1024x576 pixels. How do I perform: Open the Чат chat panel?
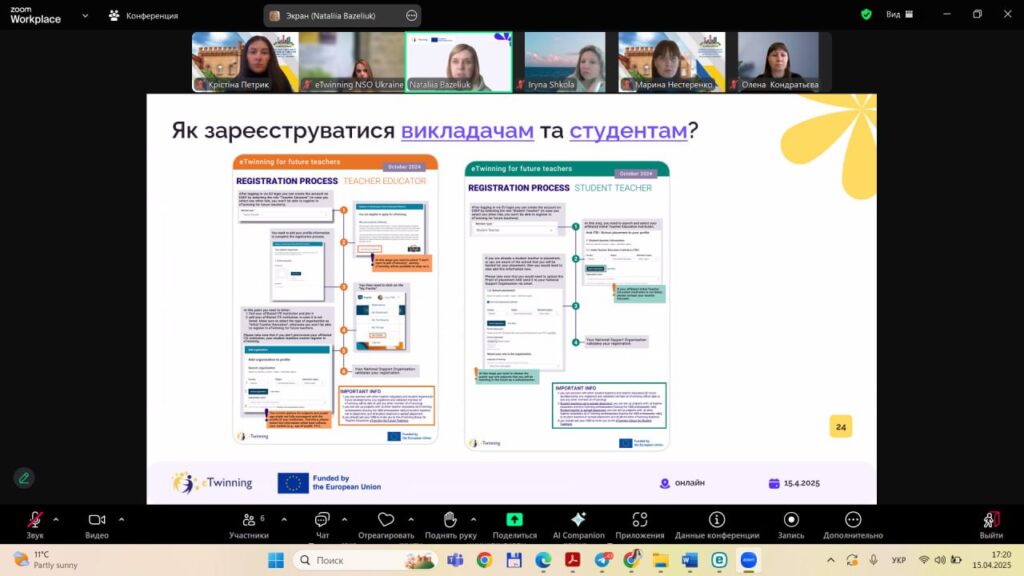(322, 520)
